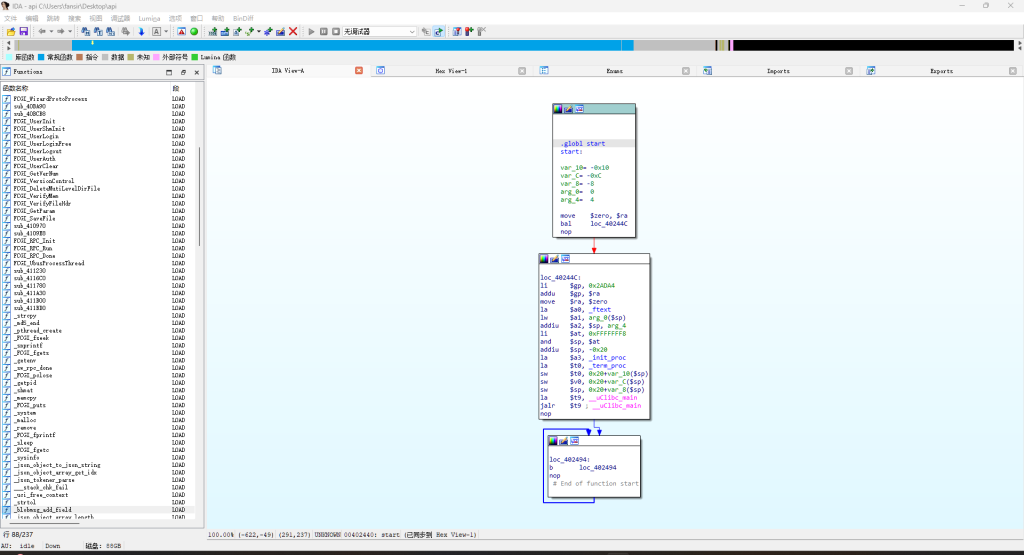Float the Functions panel with the undock button
1024x555 pixels.
[183, 72]
